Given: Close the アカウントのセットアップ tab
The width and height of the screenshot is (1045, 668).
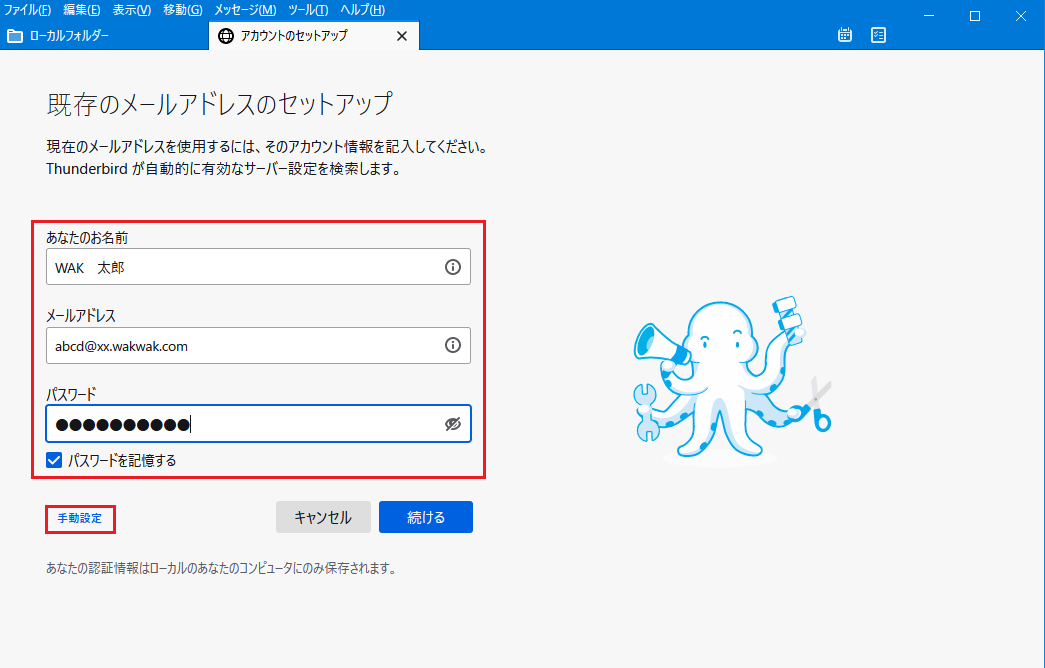Looking at the screenshot, I should (x=402, y=36).
